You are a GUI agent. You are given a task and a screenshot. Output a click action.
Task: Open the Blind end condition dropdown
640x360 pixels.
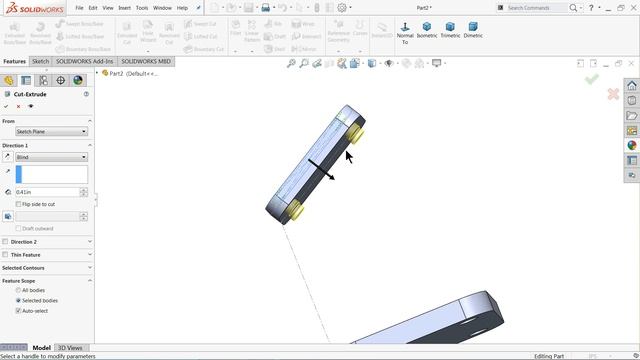tap(51, 157)
